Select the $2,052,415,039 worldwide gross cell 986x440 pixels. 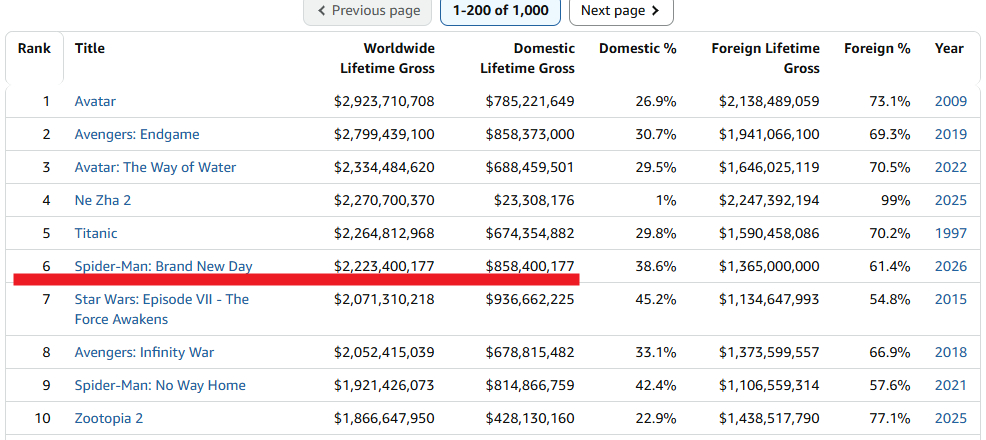coord(384,352)
